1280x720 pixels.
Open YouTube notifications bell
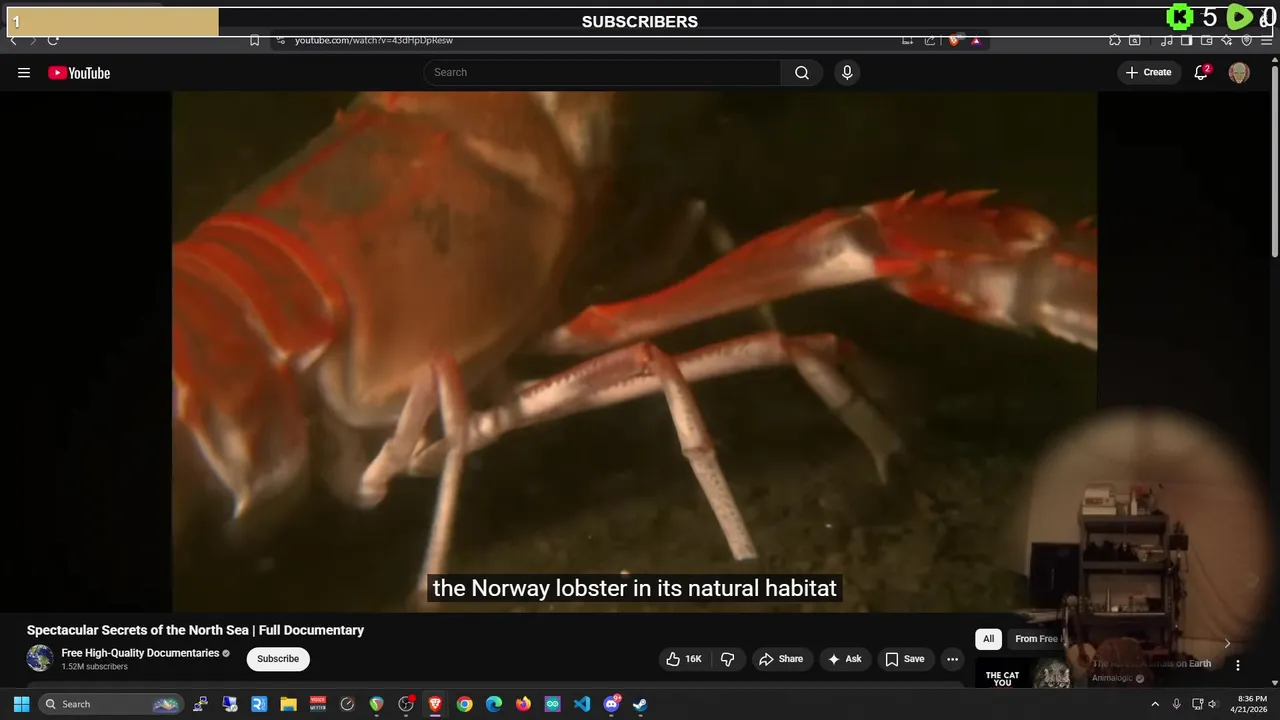click(1201, 72)
